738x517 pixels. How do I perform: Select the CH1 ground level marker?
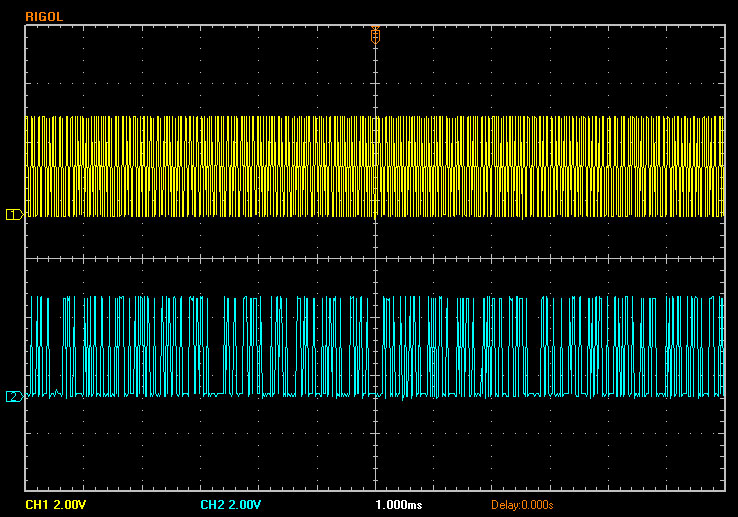(x=13, y=214)
